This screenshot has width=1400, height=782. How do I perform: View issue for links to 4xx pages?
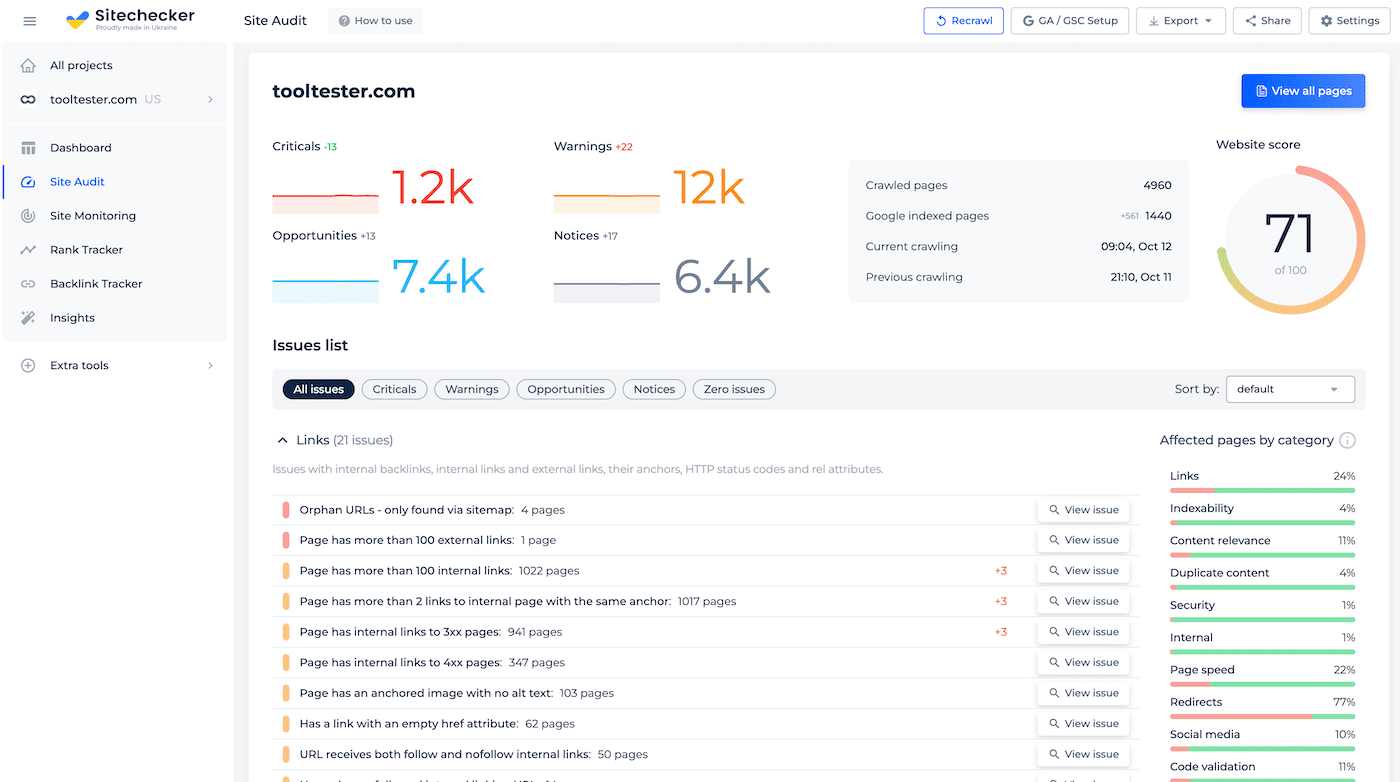coord(1083,662)
